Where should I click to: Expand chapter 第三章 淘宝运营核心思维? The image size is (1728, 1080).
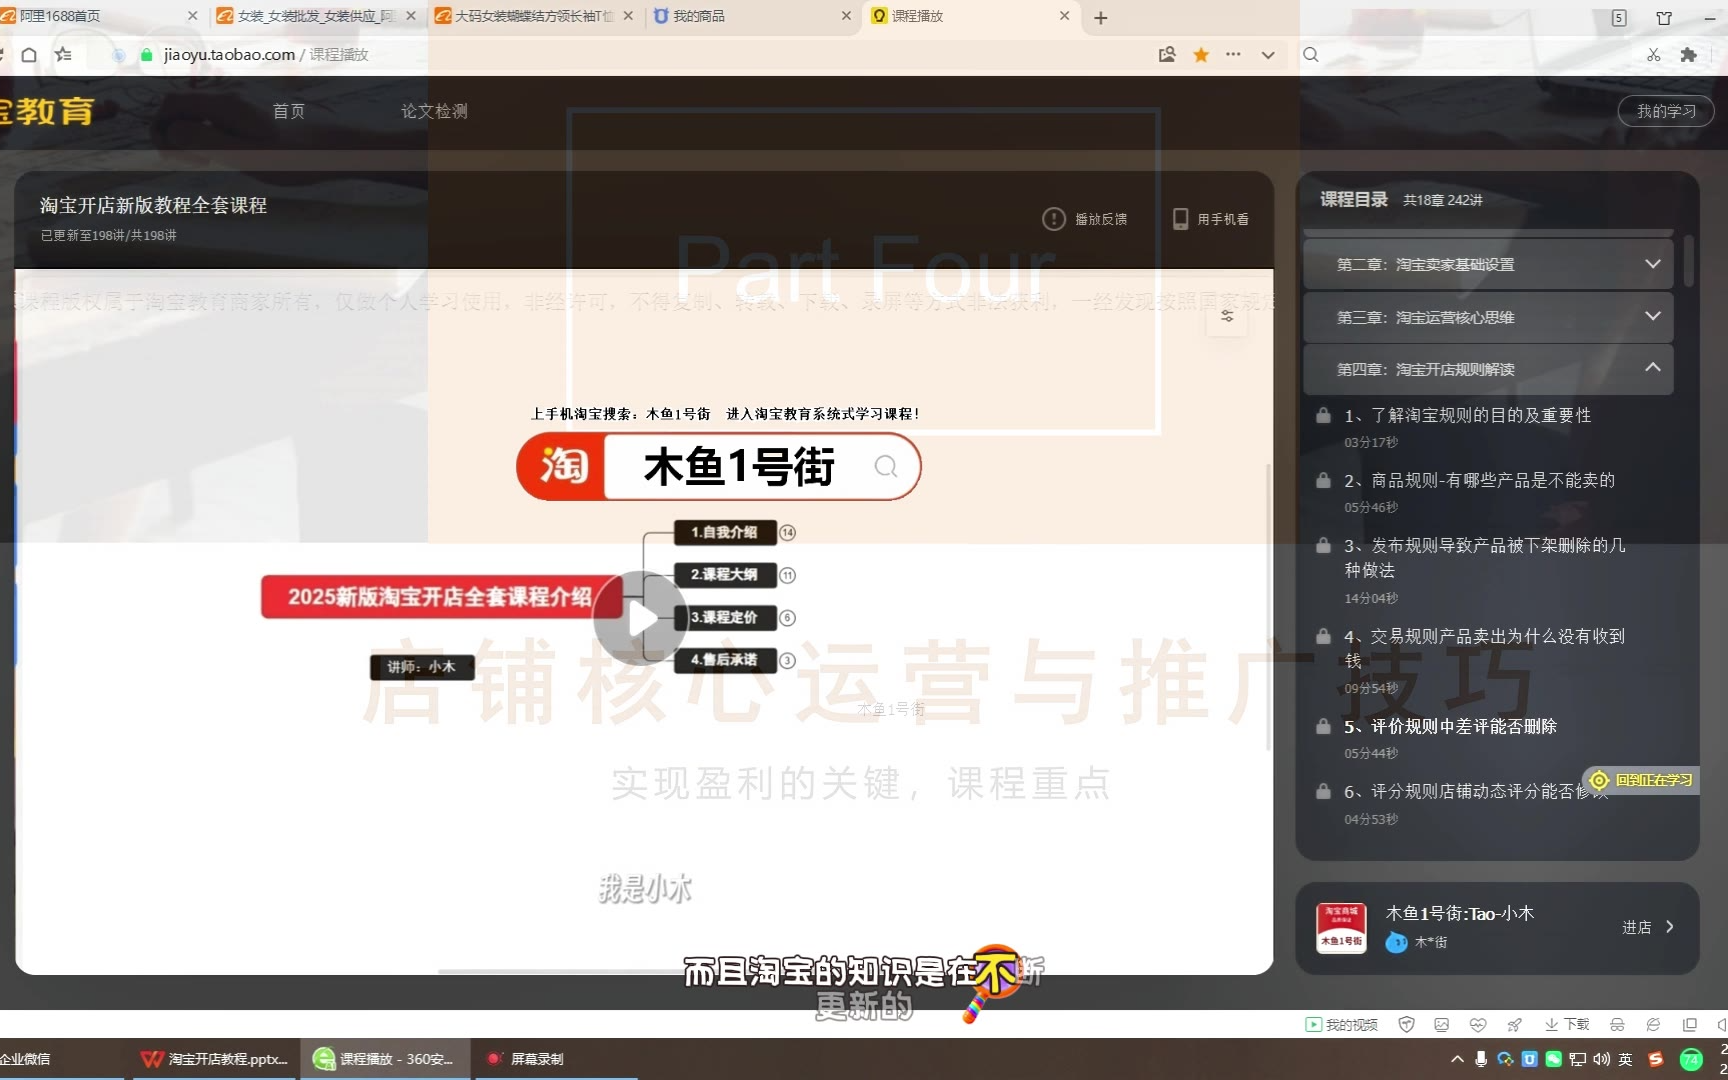click(1652, 317)
